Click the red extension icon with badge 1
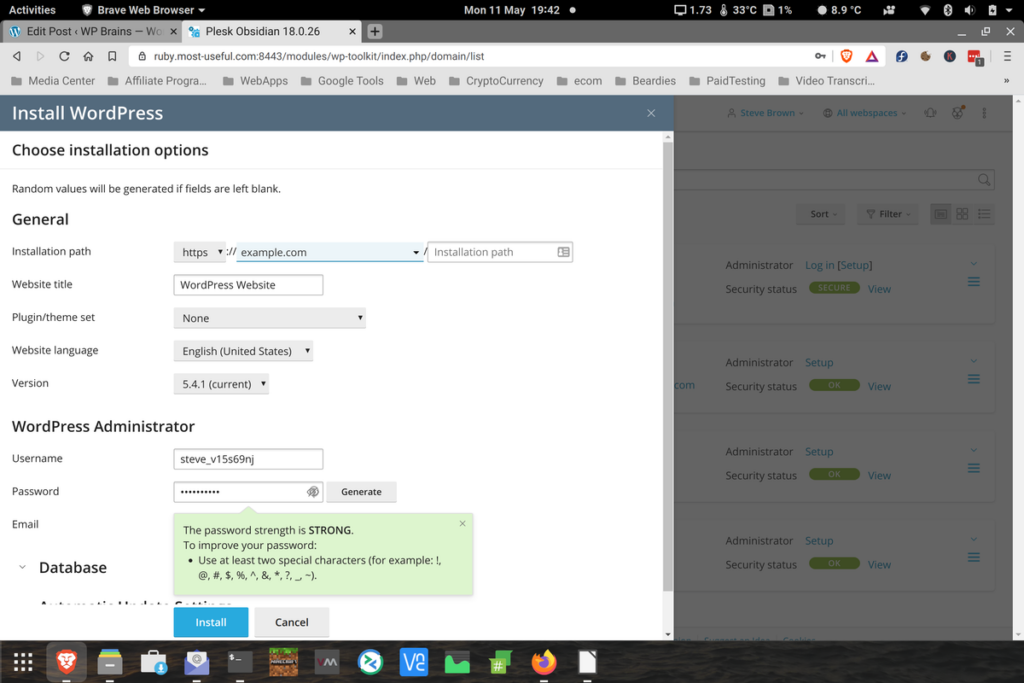Image resolution: width=1024 pixels, height=683 pixels. [975, 57]
